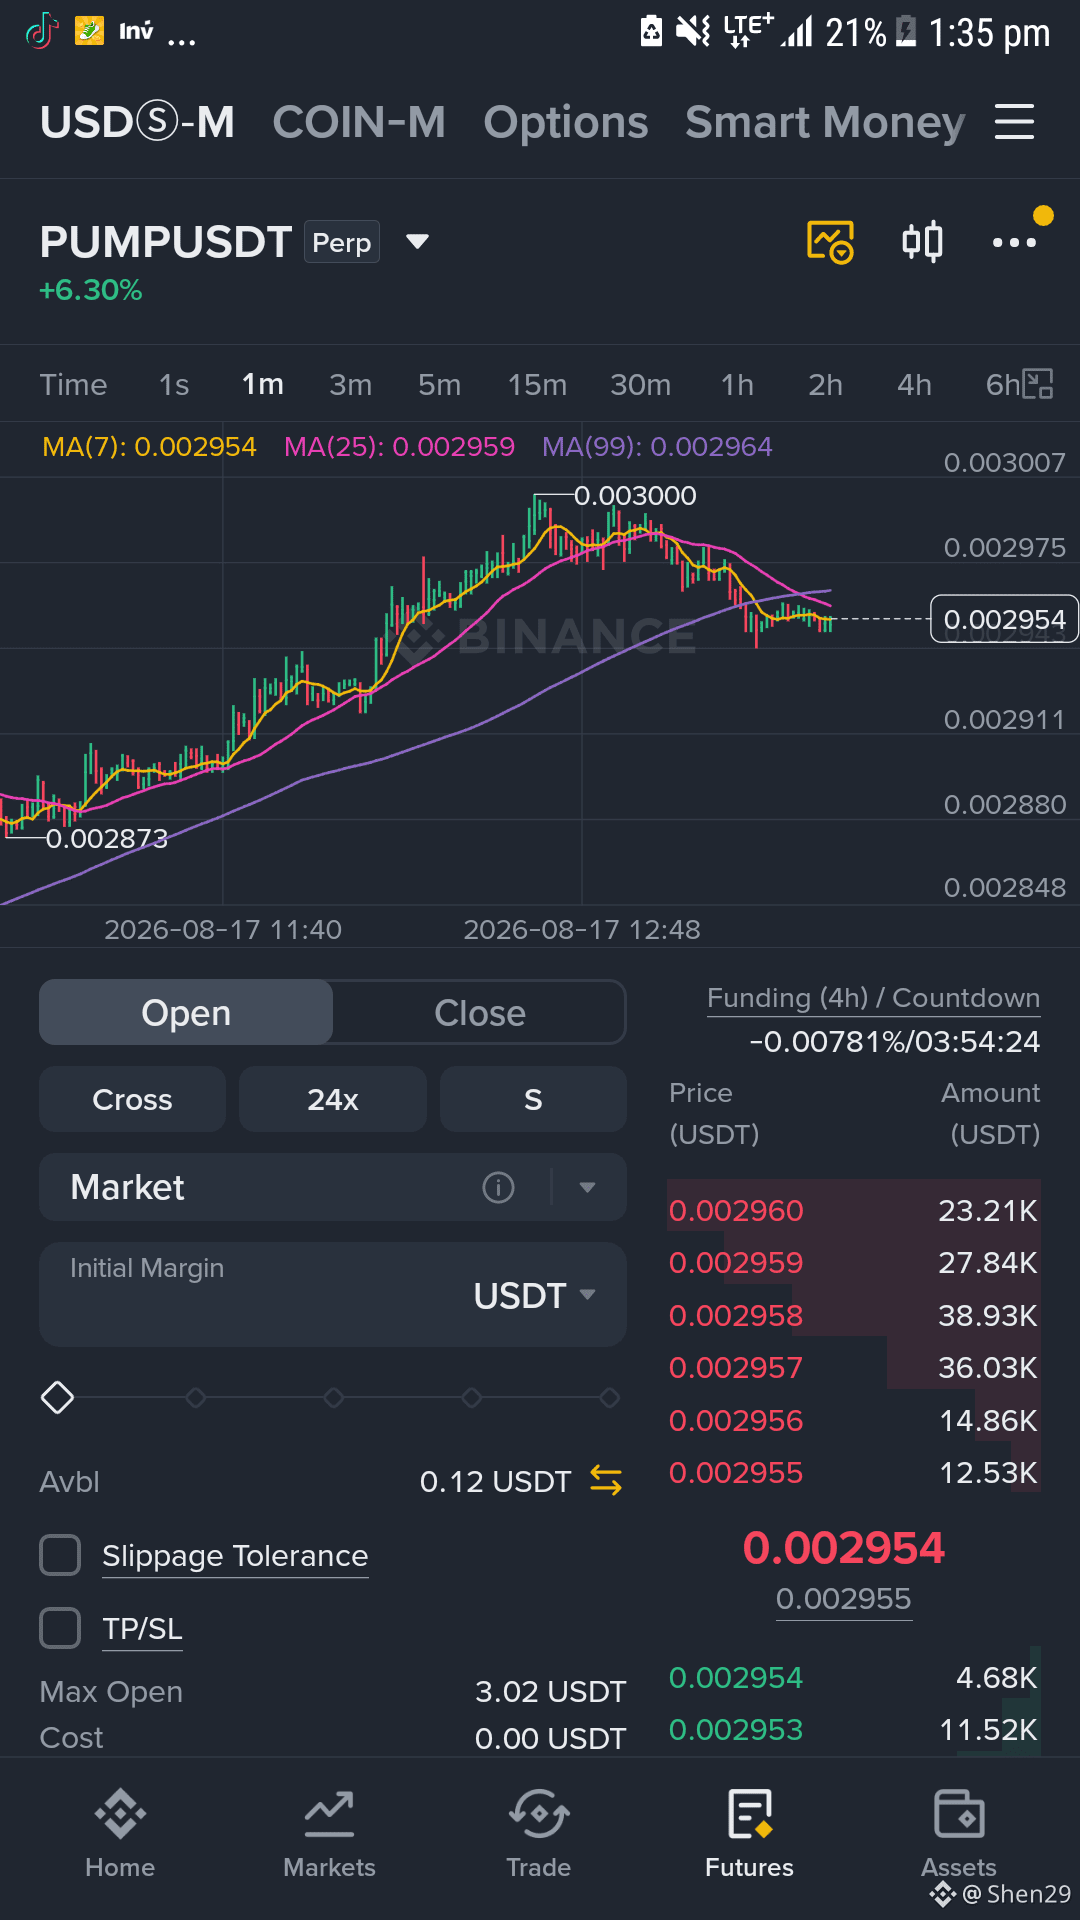This screenshot has width=1080, height=1920.
Task: Switch to USDⓈ-M tab
Action: click(137, 122)
